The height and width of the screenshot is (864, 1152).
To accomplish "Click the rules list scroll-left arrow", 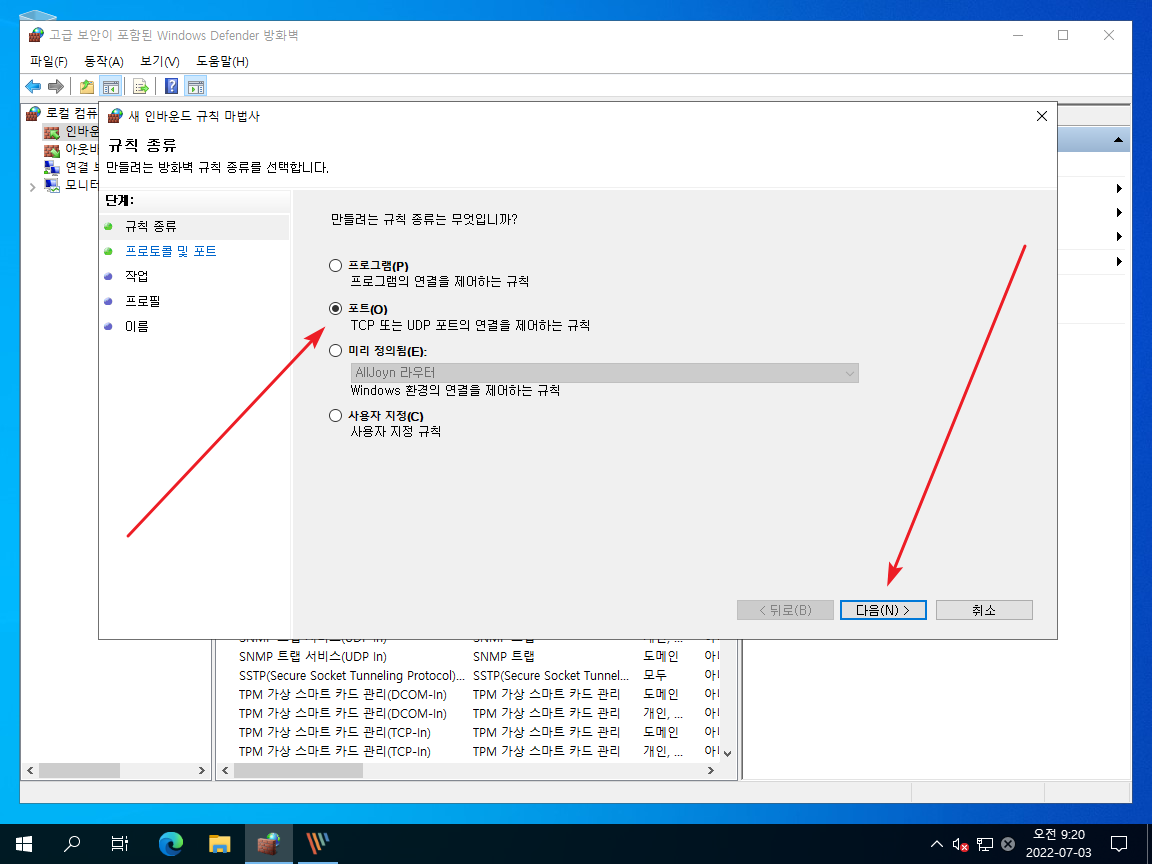I will 226,771.
